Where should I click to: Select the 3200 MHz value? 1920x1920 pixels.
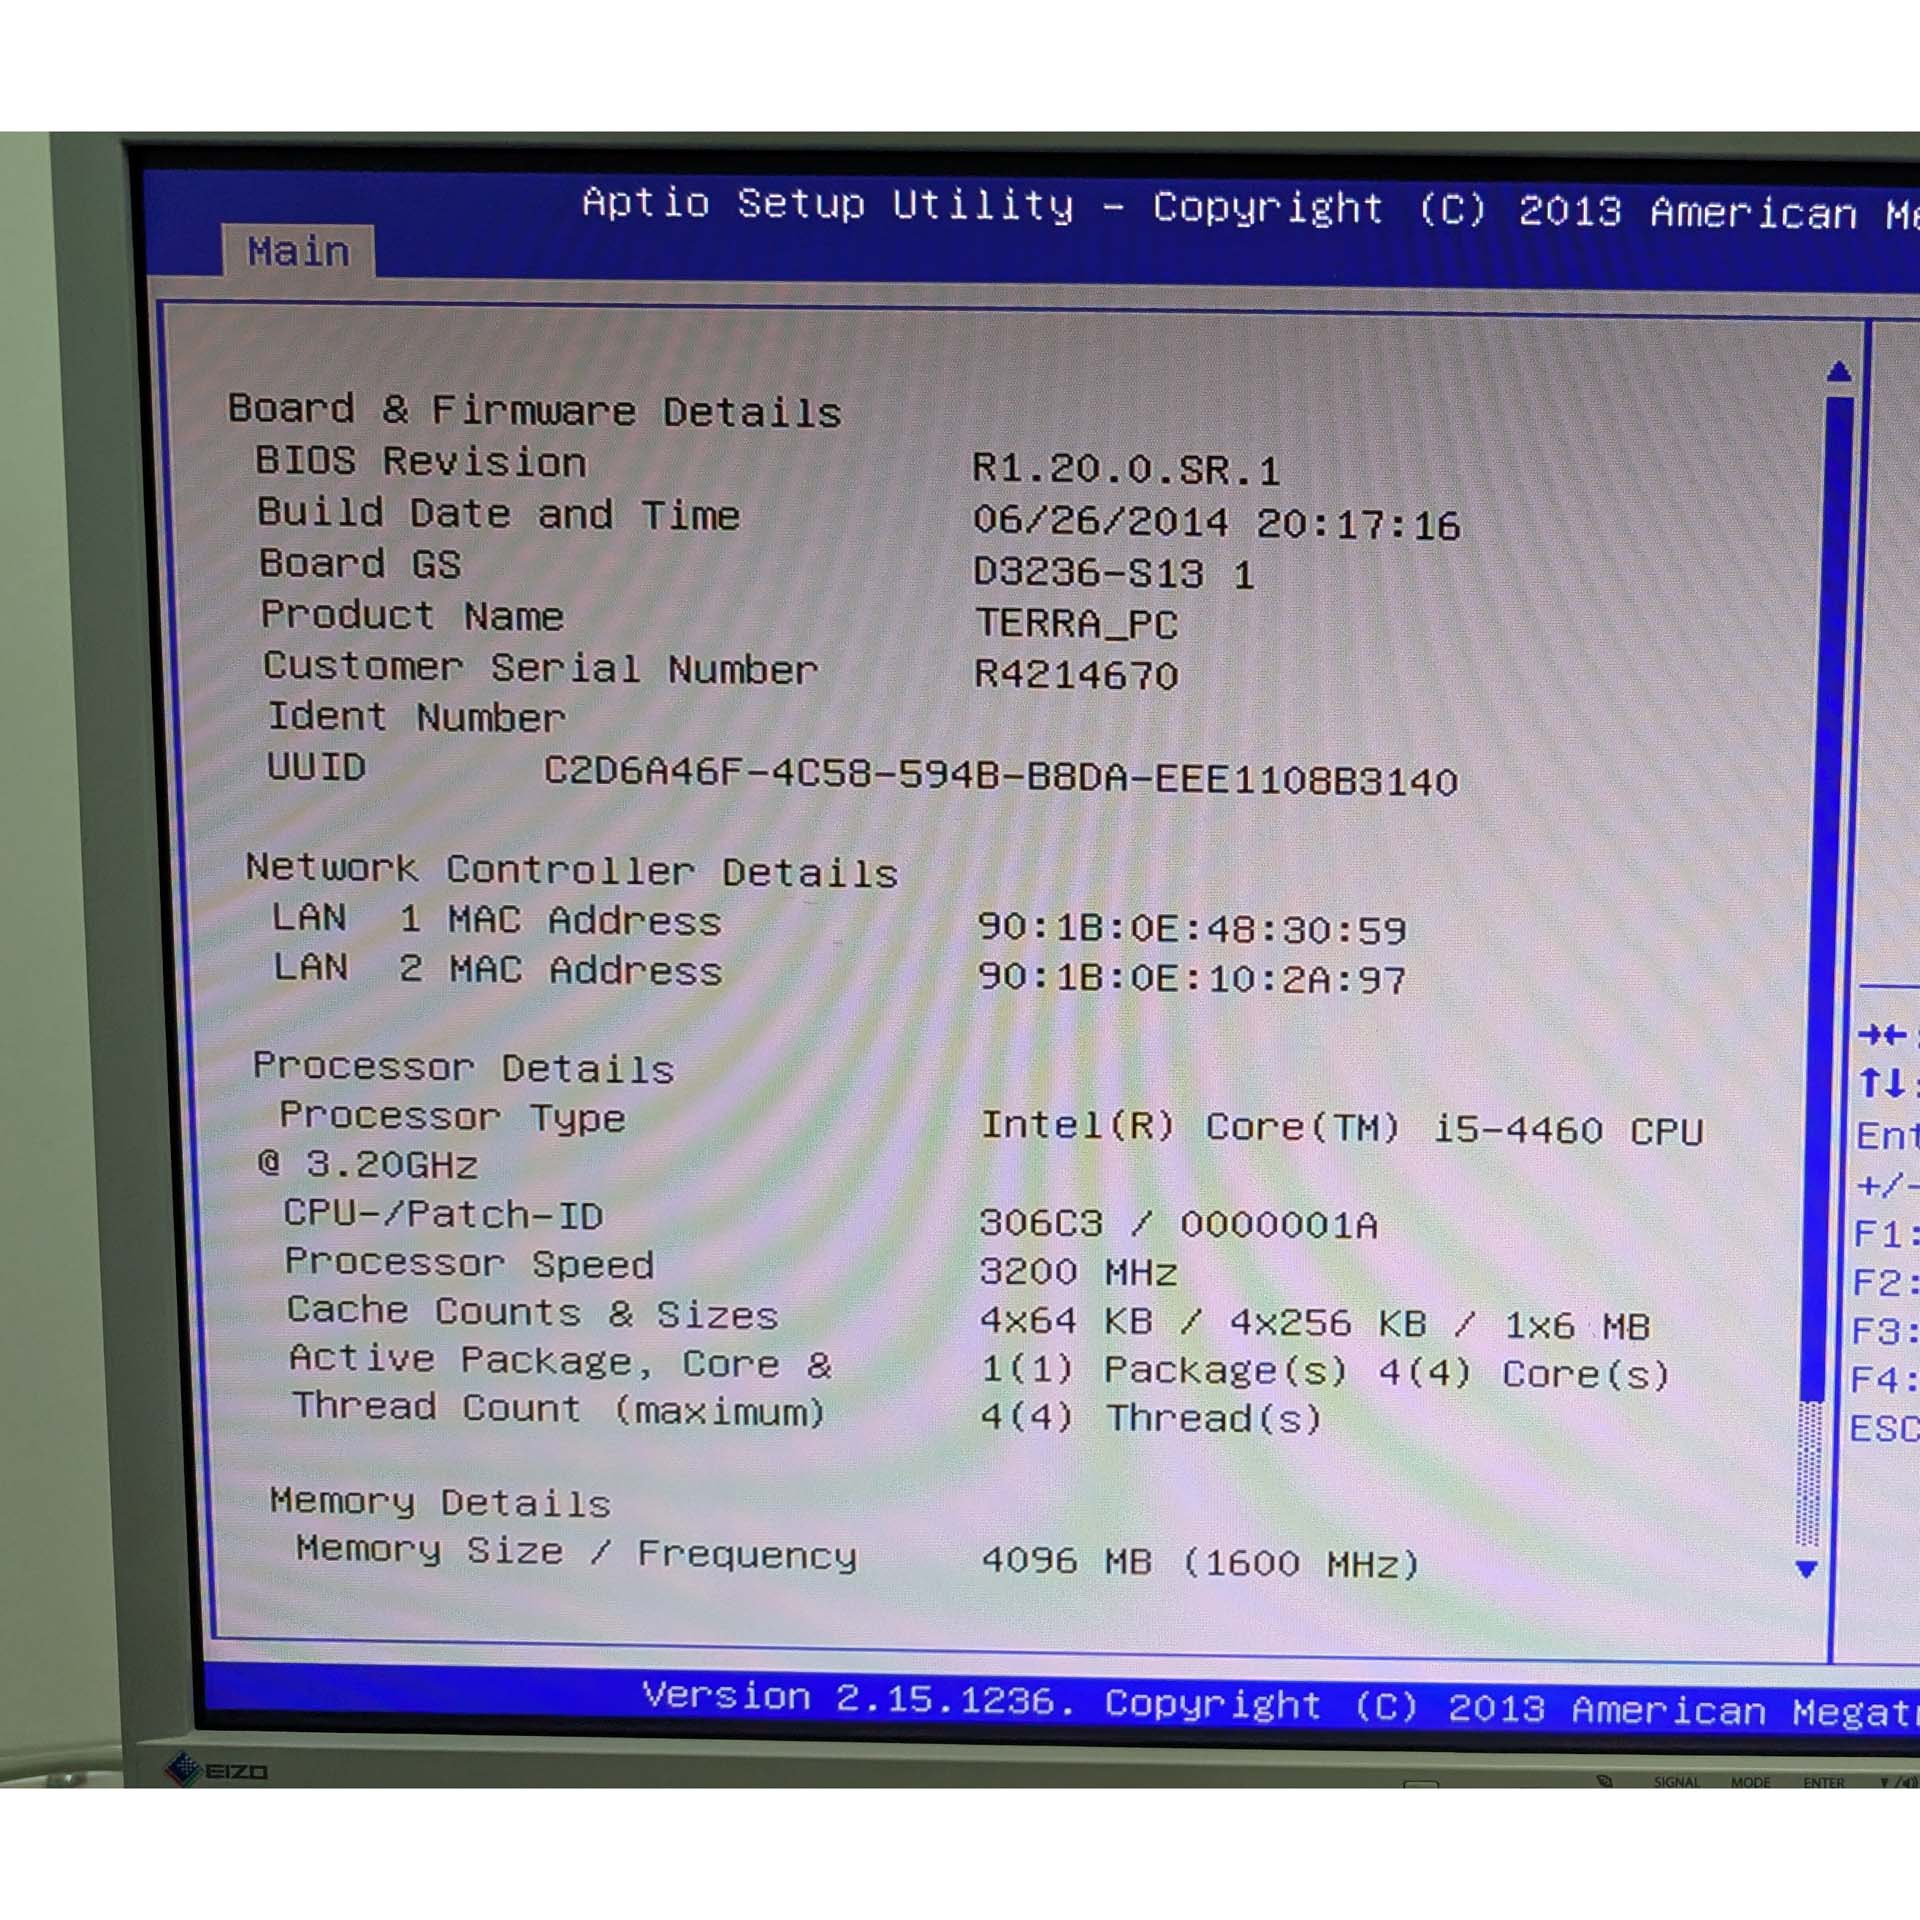[1079, 1272]
